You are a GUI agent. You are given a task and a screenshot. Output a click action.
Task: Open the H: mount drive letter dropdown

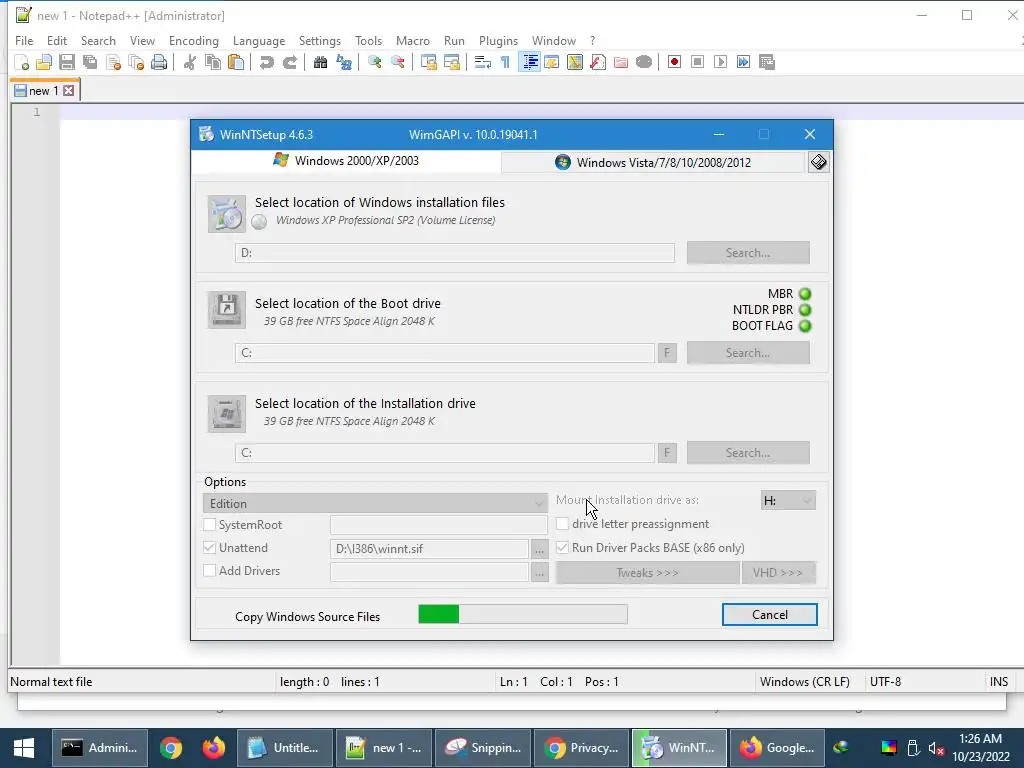tap(788, 500)
